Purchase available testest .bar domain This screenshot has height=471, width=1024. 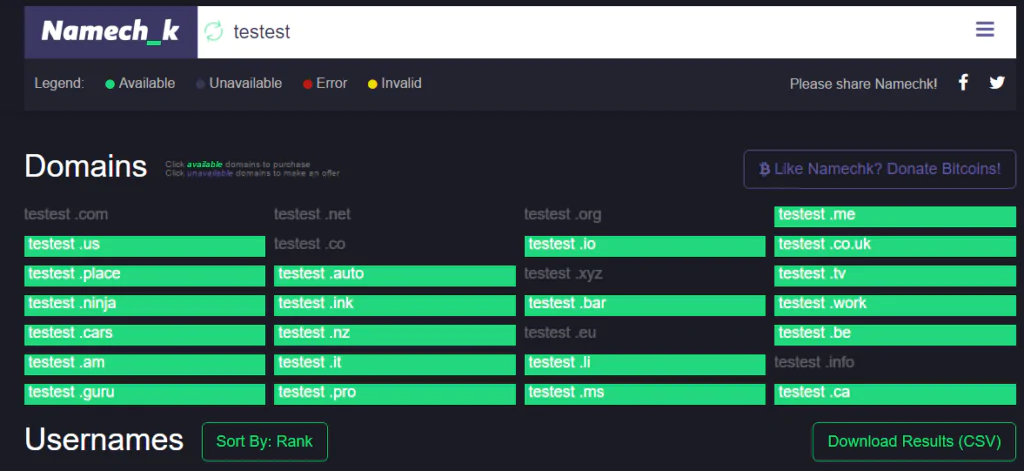click(645, 305)
